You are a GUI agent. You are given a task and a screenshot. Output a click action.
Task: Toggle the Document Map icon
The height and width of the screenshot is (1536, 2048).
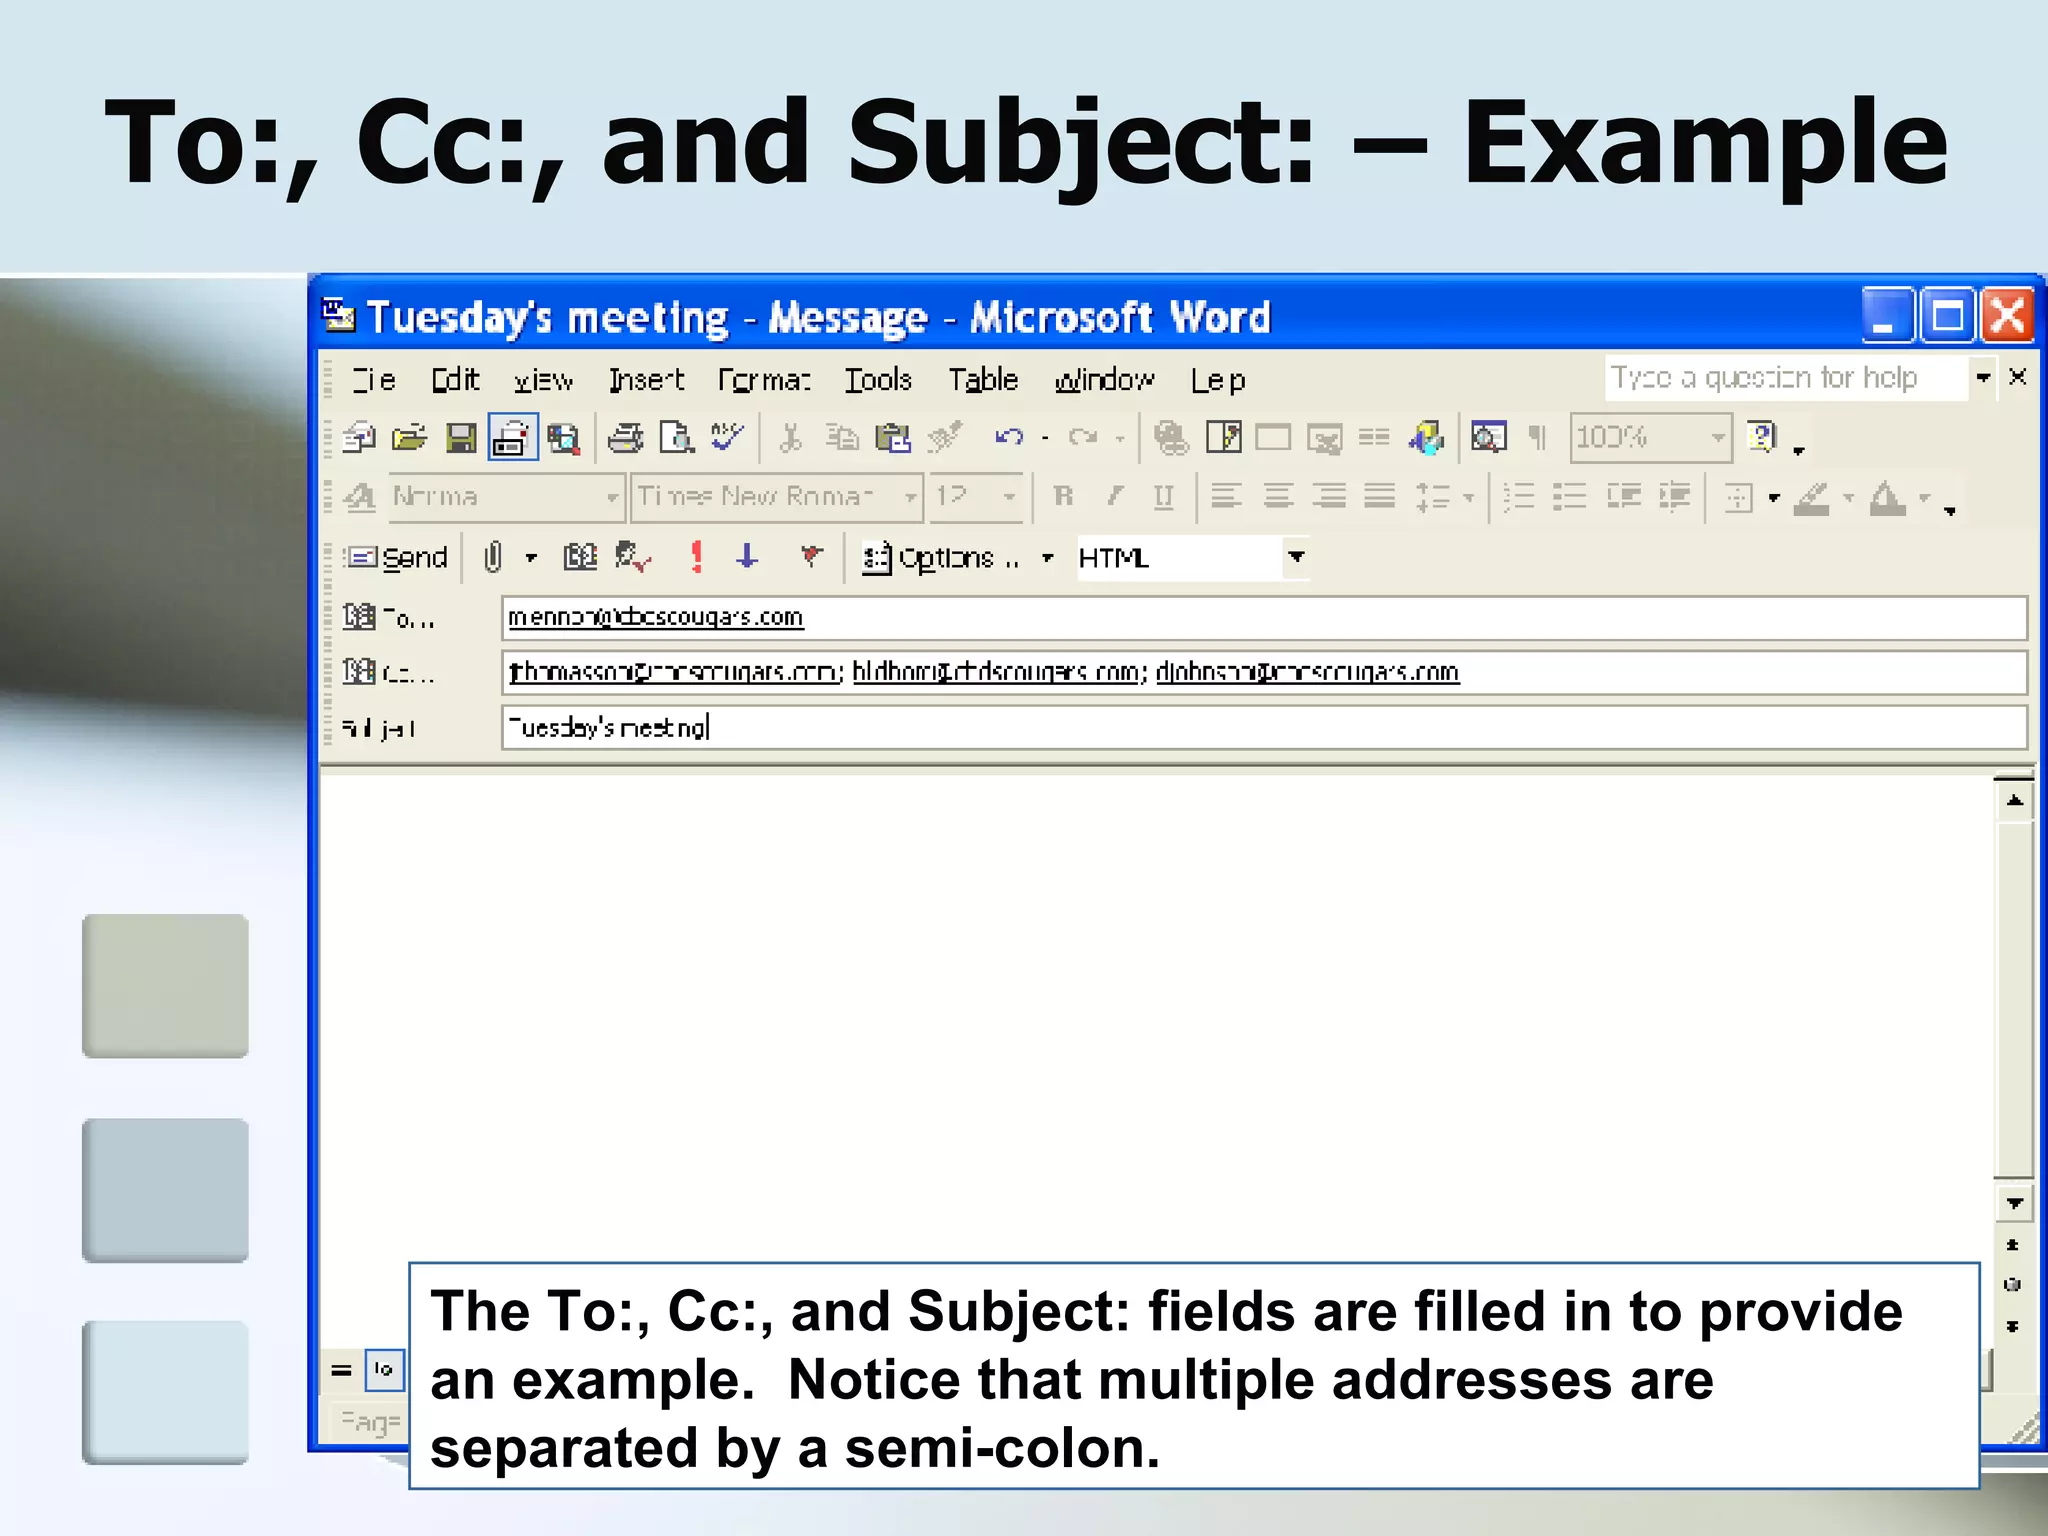tap(1489, 438)
